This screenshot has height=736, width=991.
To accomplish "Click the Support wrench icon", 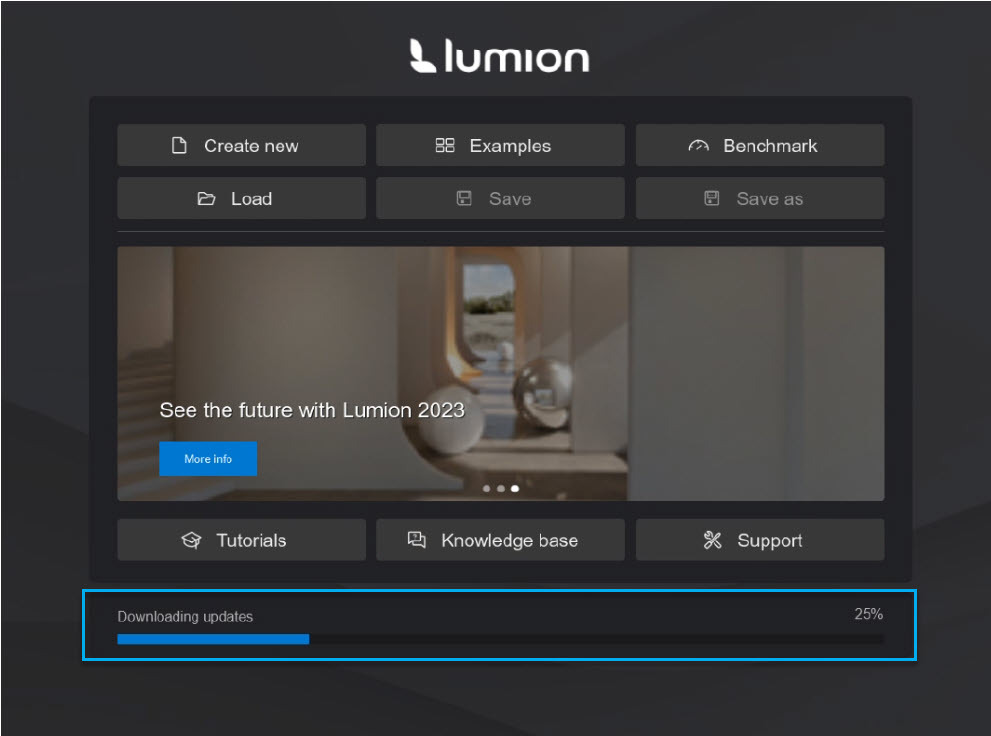I will tap(713, 540).
